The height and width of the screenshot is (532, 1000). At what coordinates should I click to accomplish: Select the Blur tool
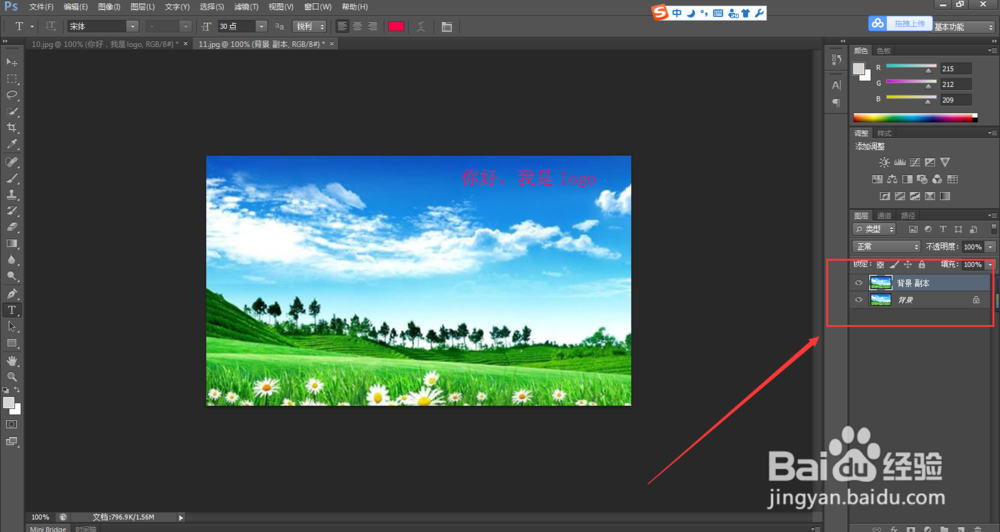(11, 260)
